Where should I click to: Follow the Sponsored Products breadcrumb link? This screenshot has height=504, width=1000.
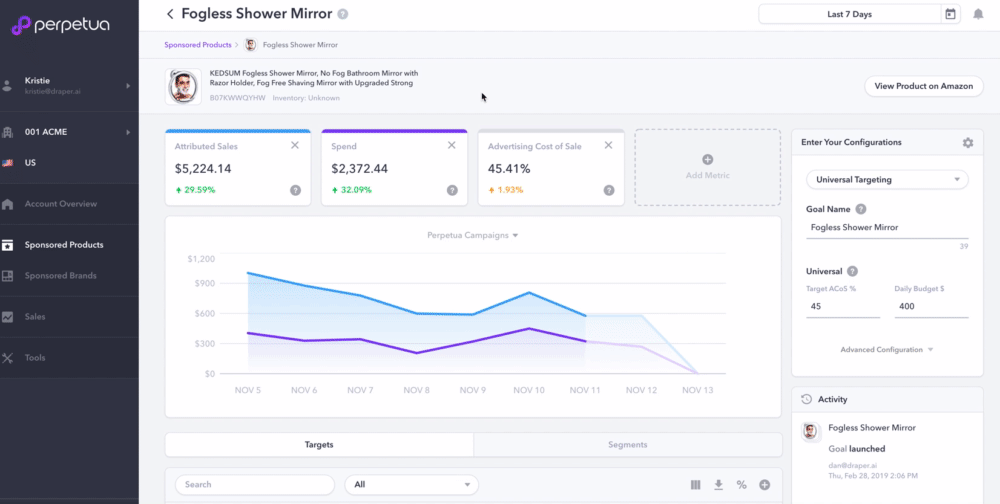coord(198,45)
